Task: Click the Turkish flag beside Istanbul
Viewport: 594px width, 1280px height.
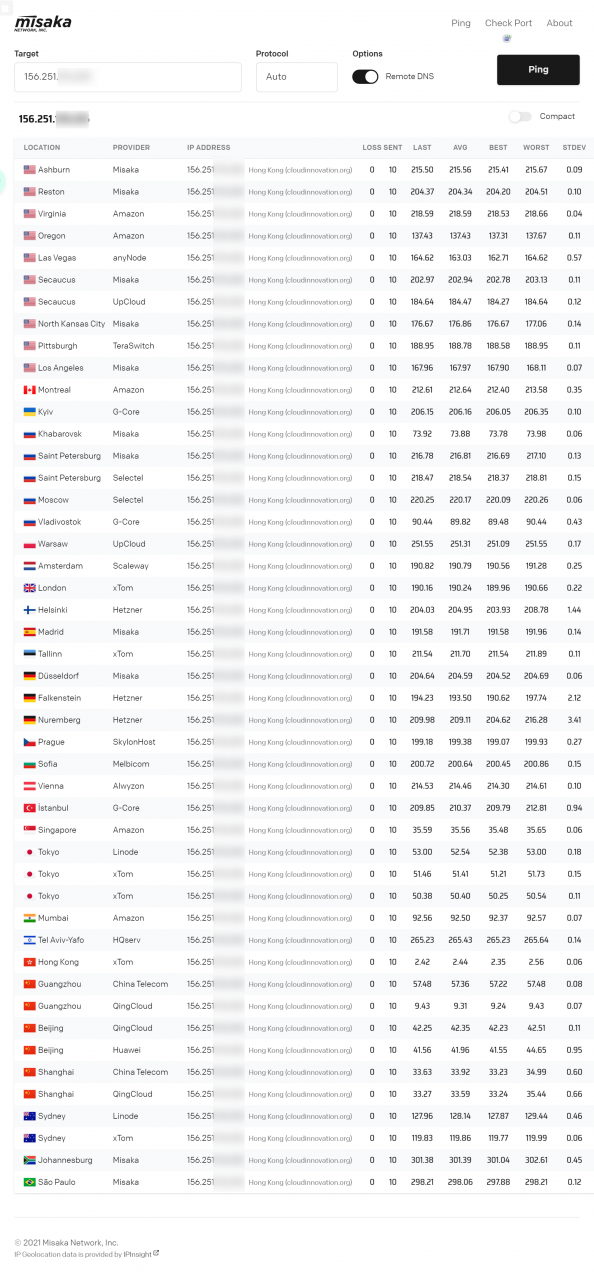Action: [x=30, y=808]
